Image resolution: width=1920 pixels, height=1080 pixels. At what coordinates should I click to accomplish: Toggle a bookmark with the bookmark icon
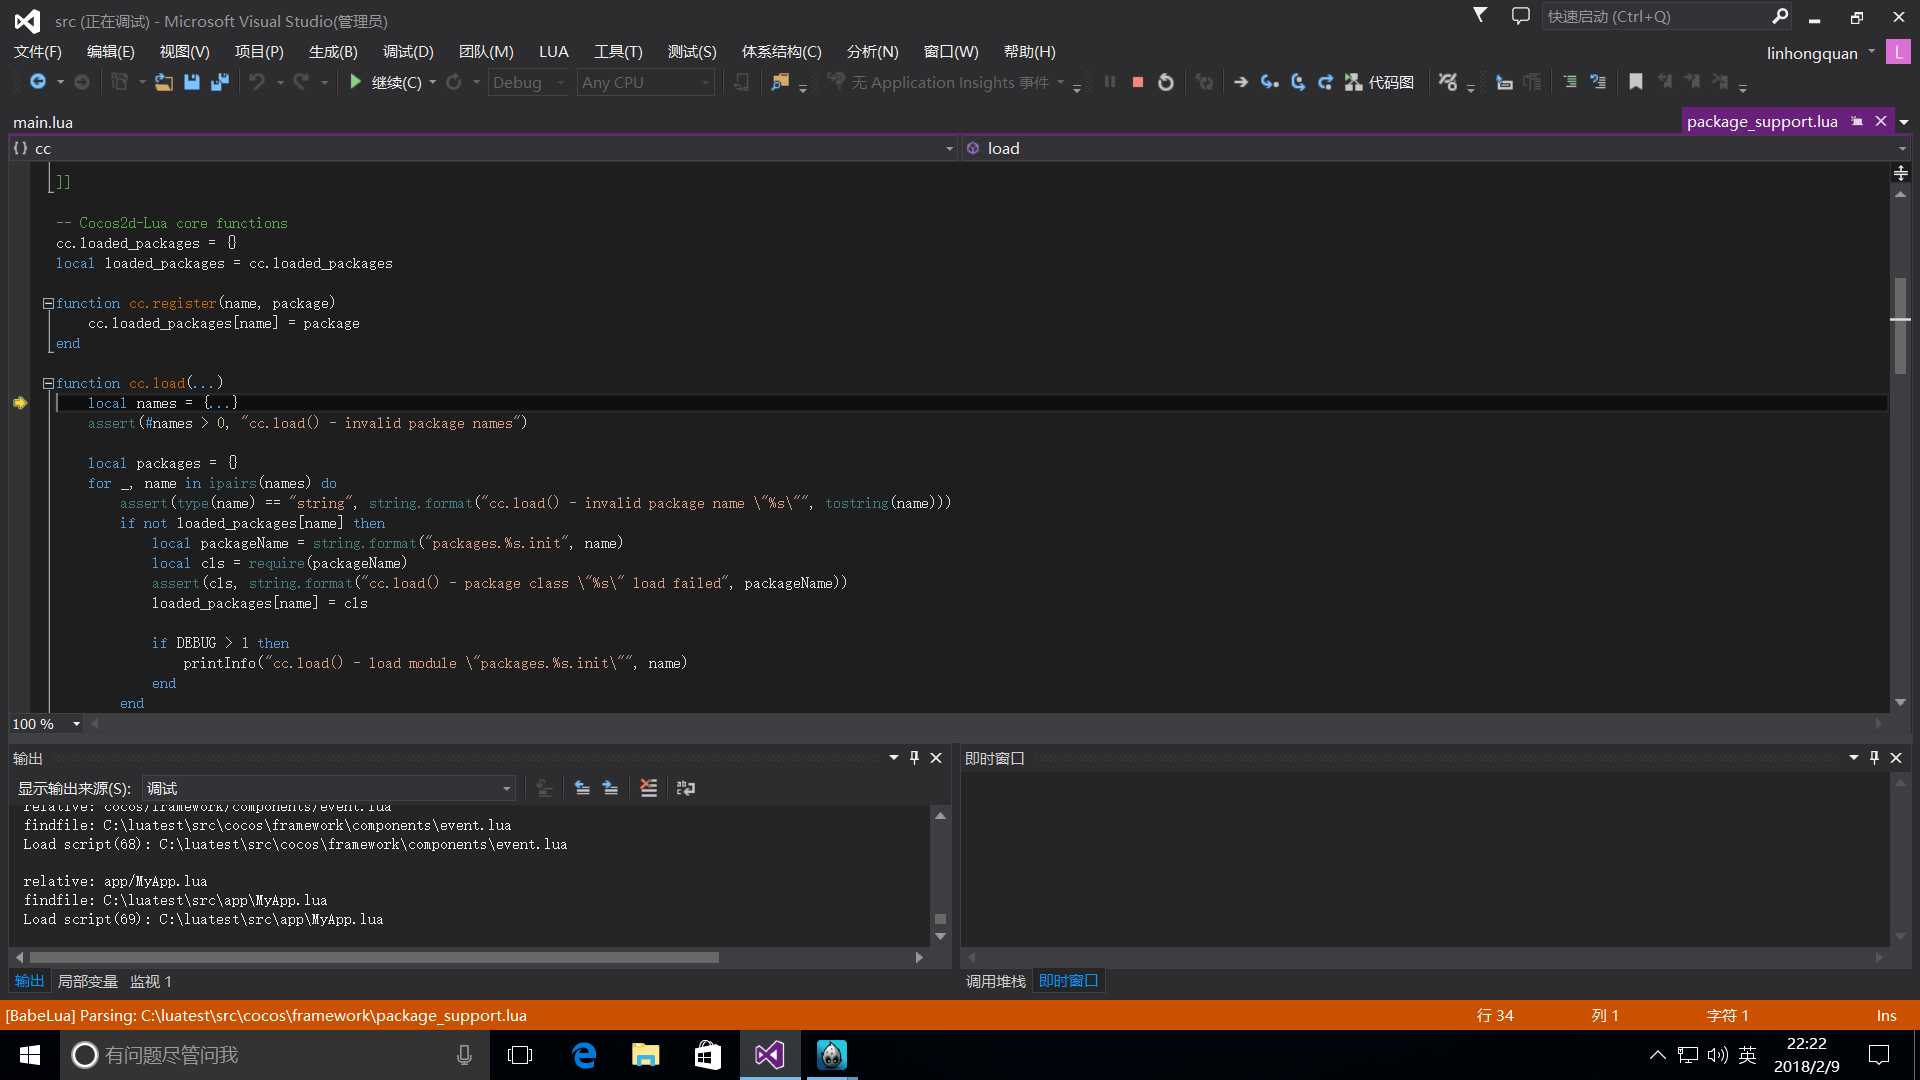click(1636, 82)
